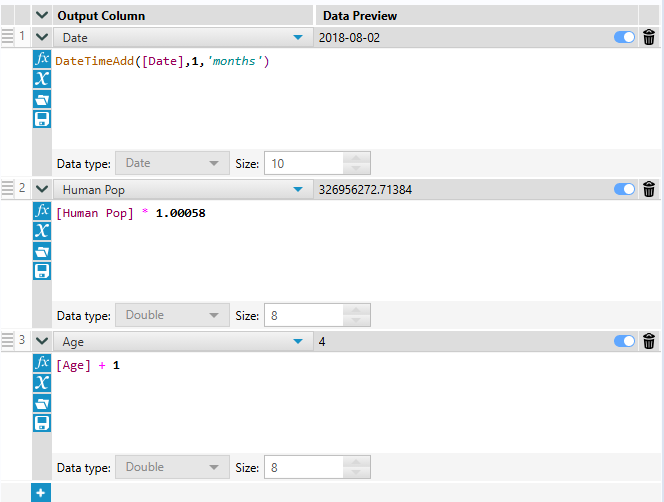The height and width of the screenshot is (502, 664).
Task: Click the Output Column header
Action: 101,16
